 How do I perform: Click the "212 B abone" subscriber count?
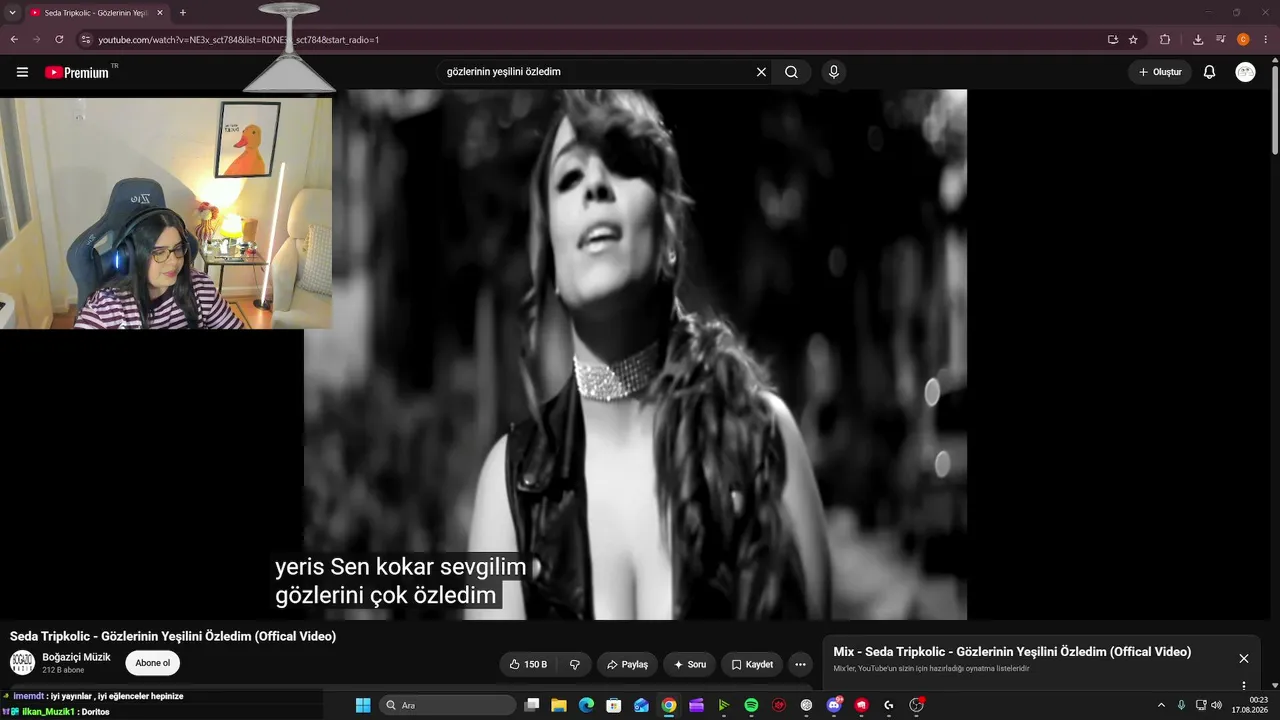tap(63, 671)
